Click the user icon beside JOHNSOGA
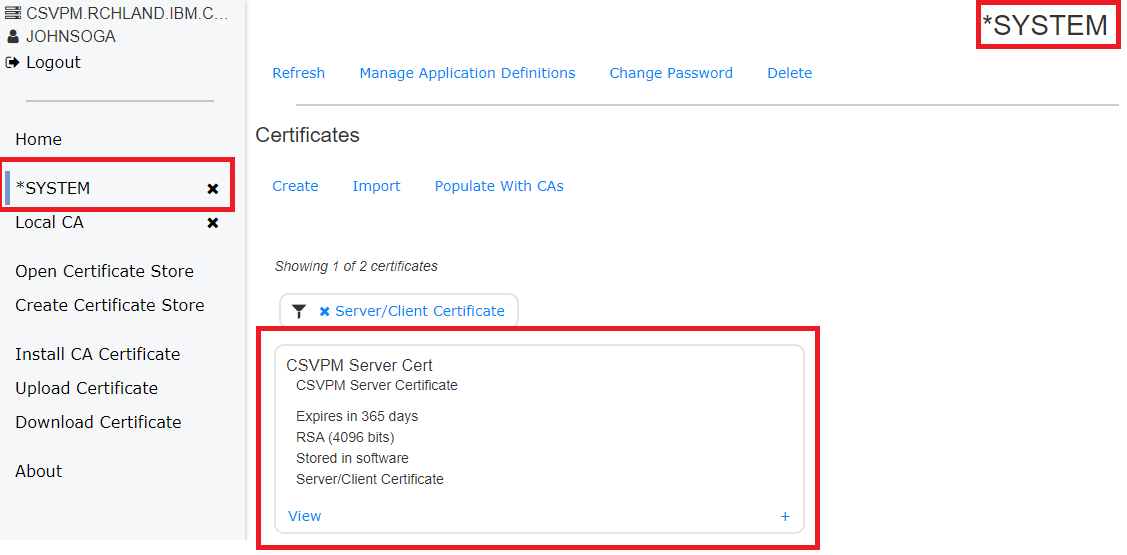The image size is (1127, 555). [12, 37]
